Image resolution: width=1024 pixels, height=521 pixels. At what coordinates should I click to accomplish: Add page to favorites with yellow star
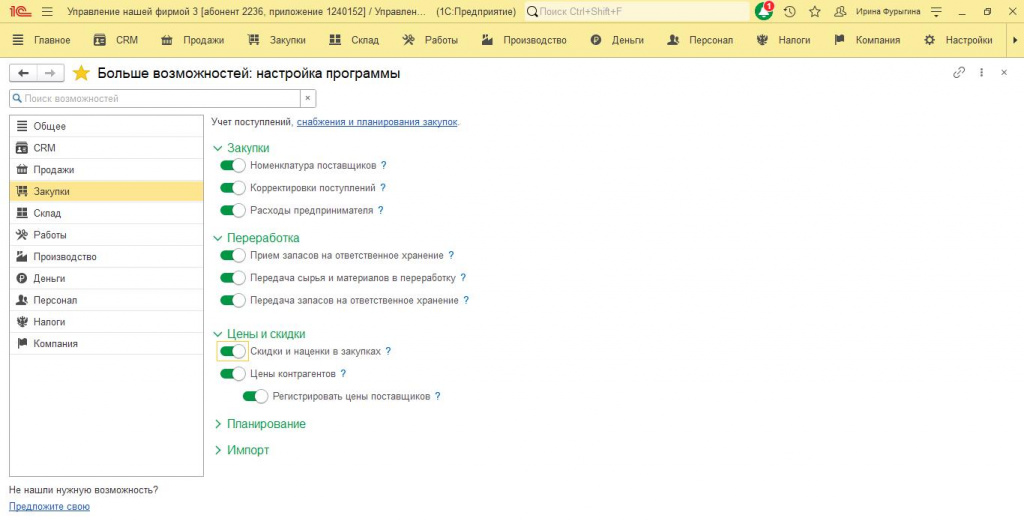click(x=81, y=73)
